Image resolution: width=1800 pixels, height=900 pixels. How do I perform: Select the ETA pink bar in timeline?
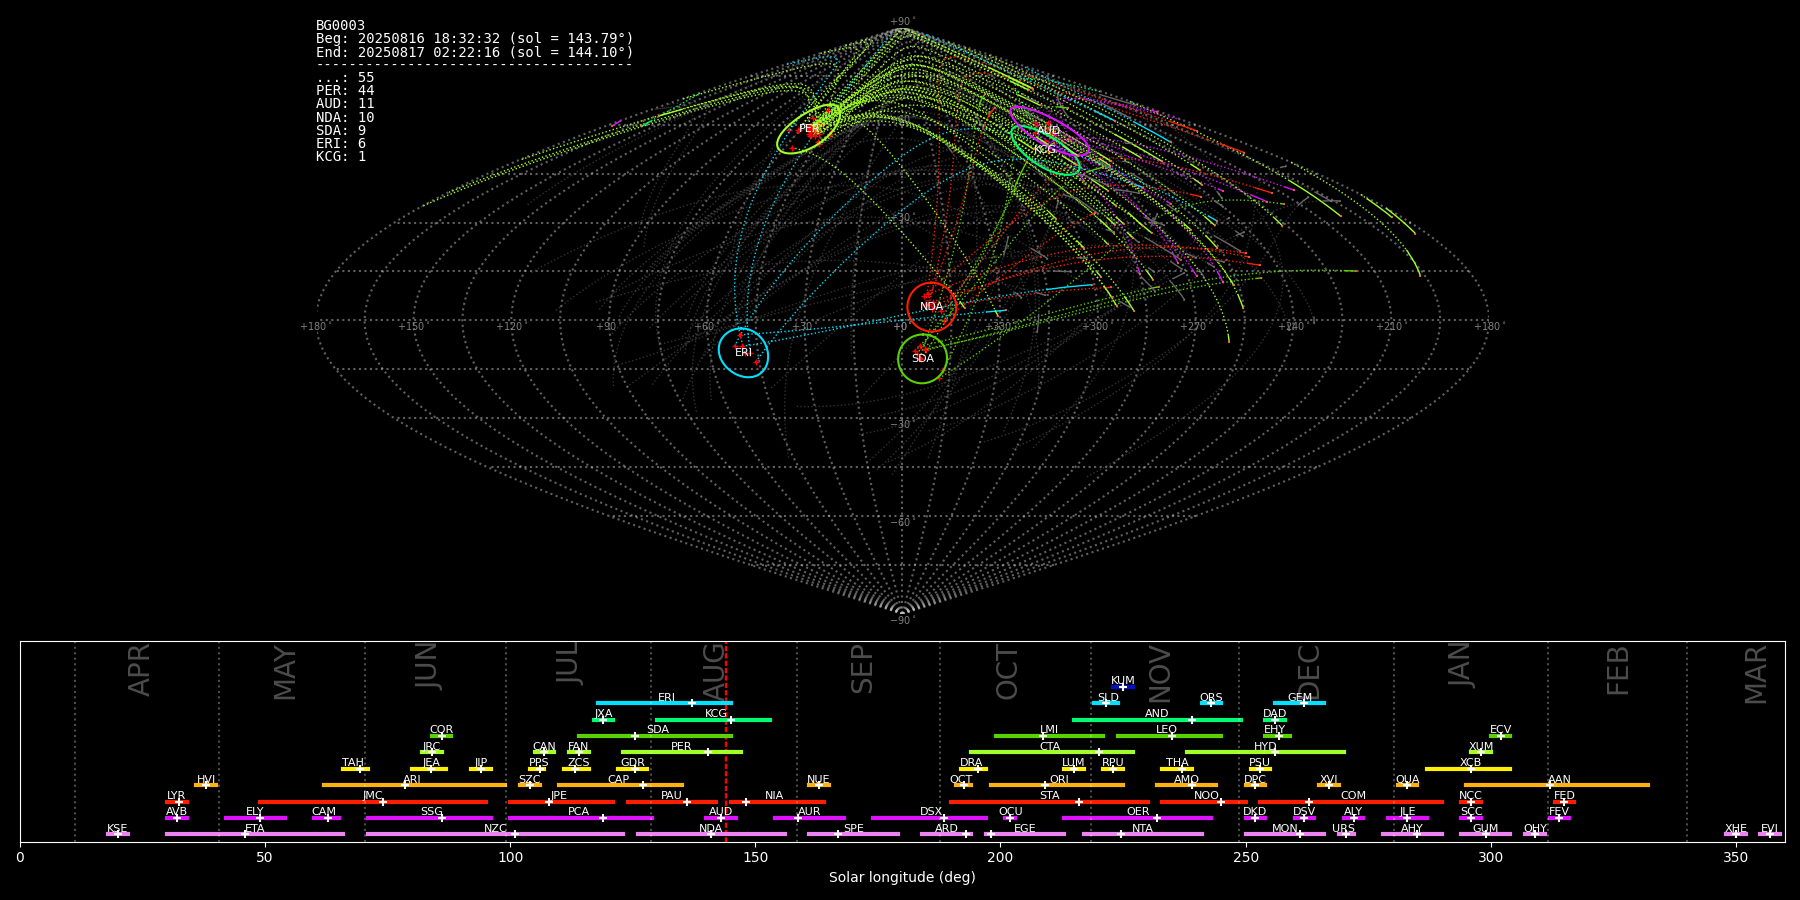255,834
